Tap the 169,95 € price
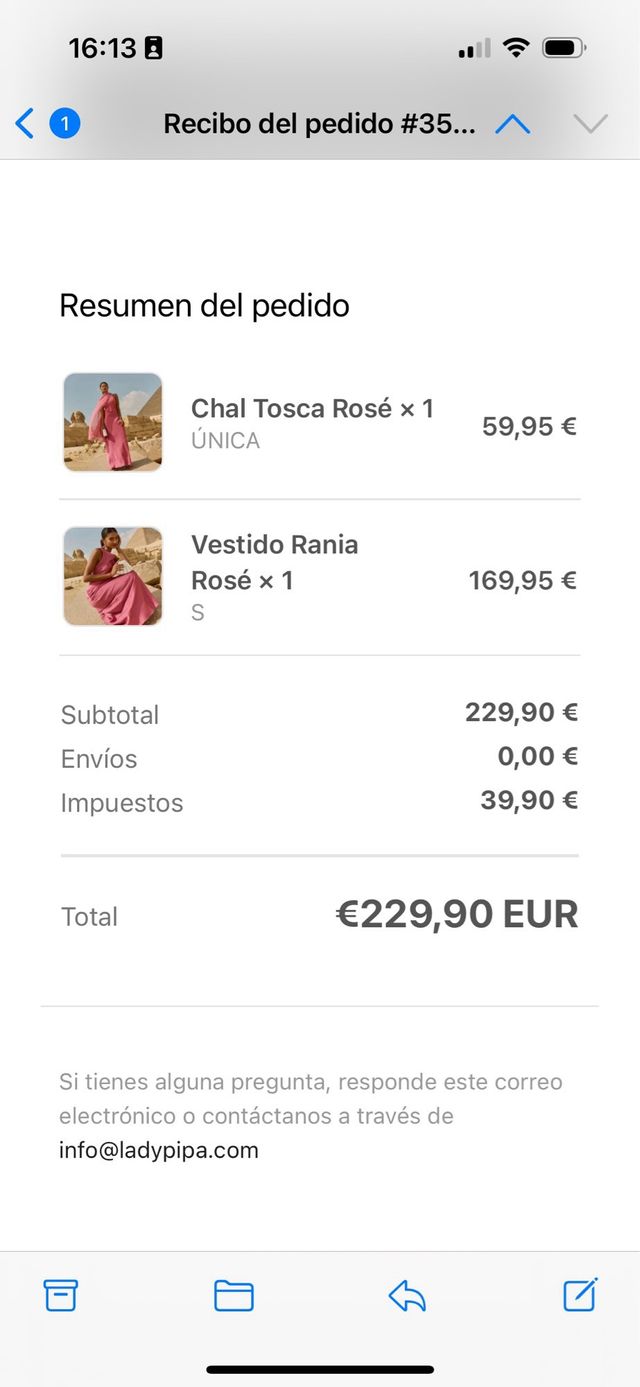Viewport: 640px width, 1387px height. 522,580
